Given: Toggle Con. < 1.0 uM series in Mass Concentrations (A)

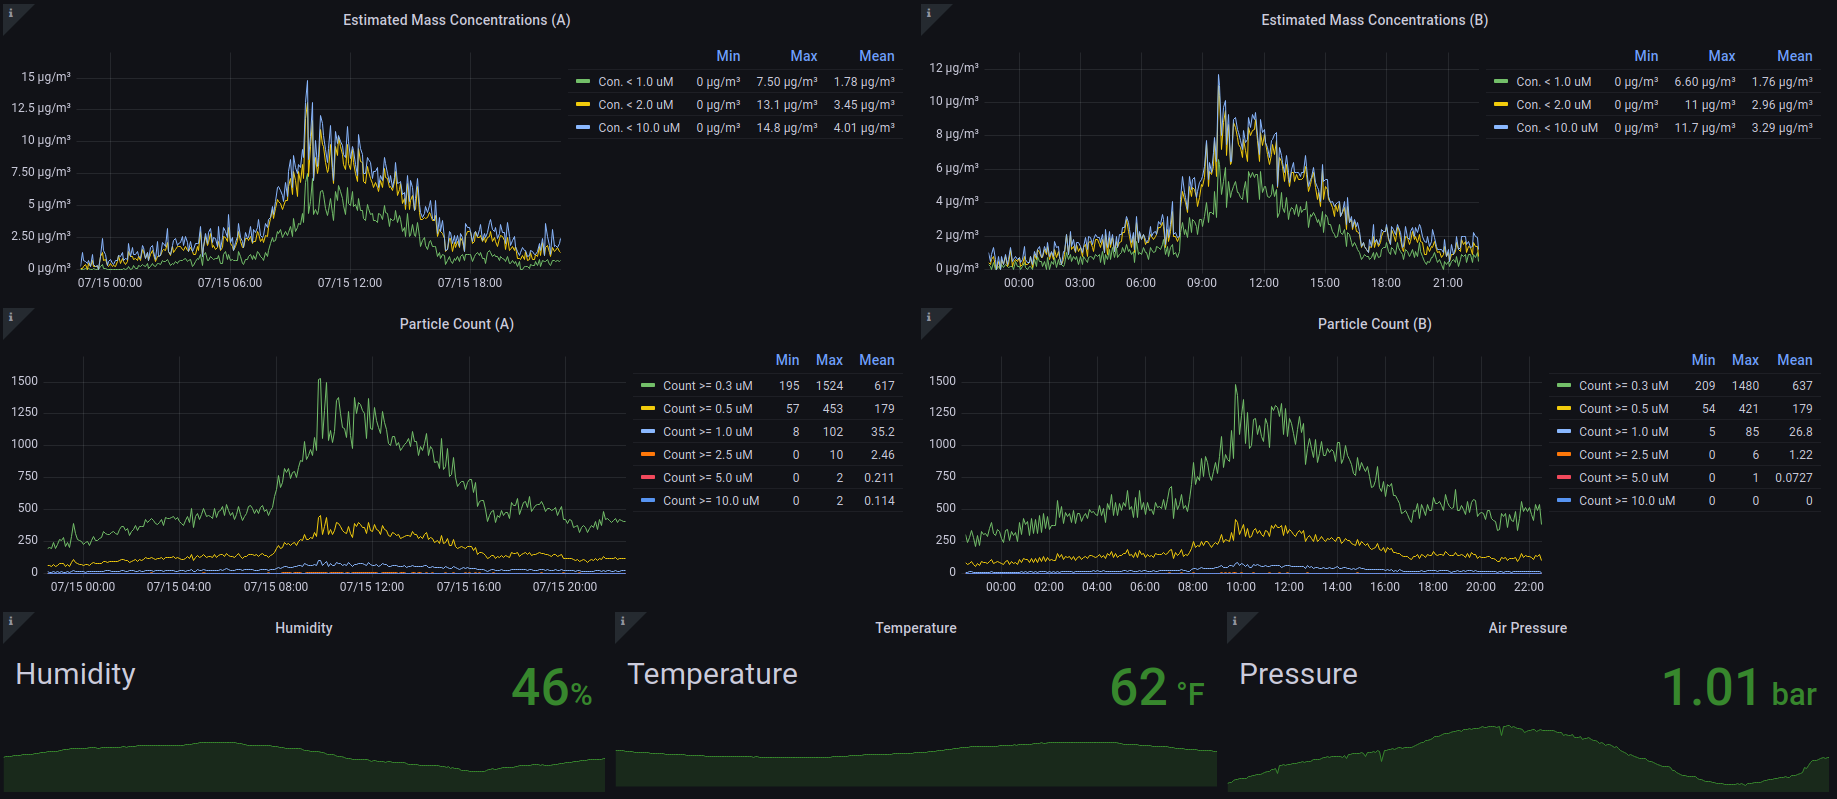Looking at the screenshot, I should coord(636,82).
